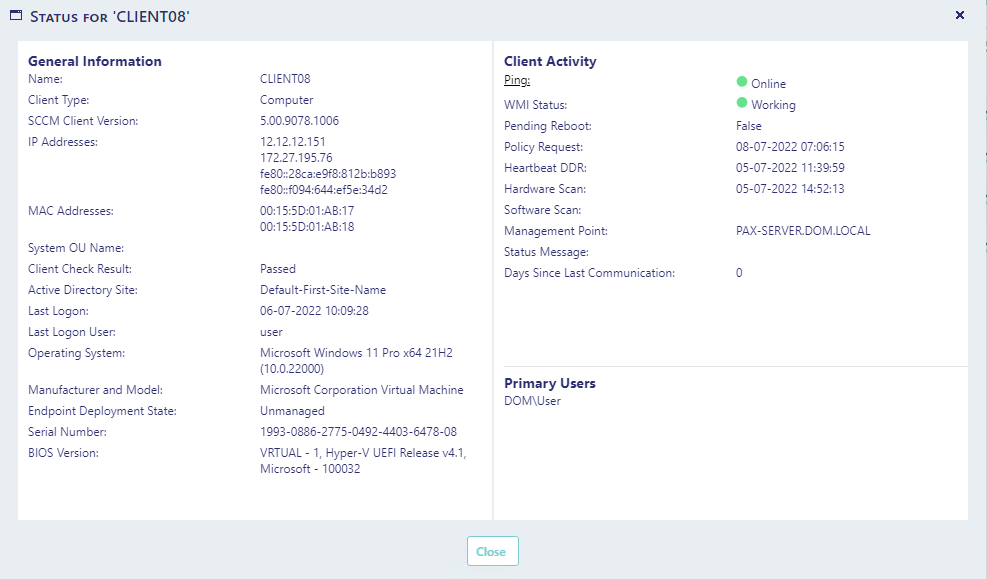Select MAC address 00:15:5D:01:AB:18
Viewport: 987px width, 580px height.
[307, 227]
